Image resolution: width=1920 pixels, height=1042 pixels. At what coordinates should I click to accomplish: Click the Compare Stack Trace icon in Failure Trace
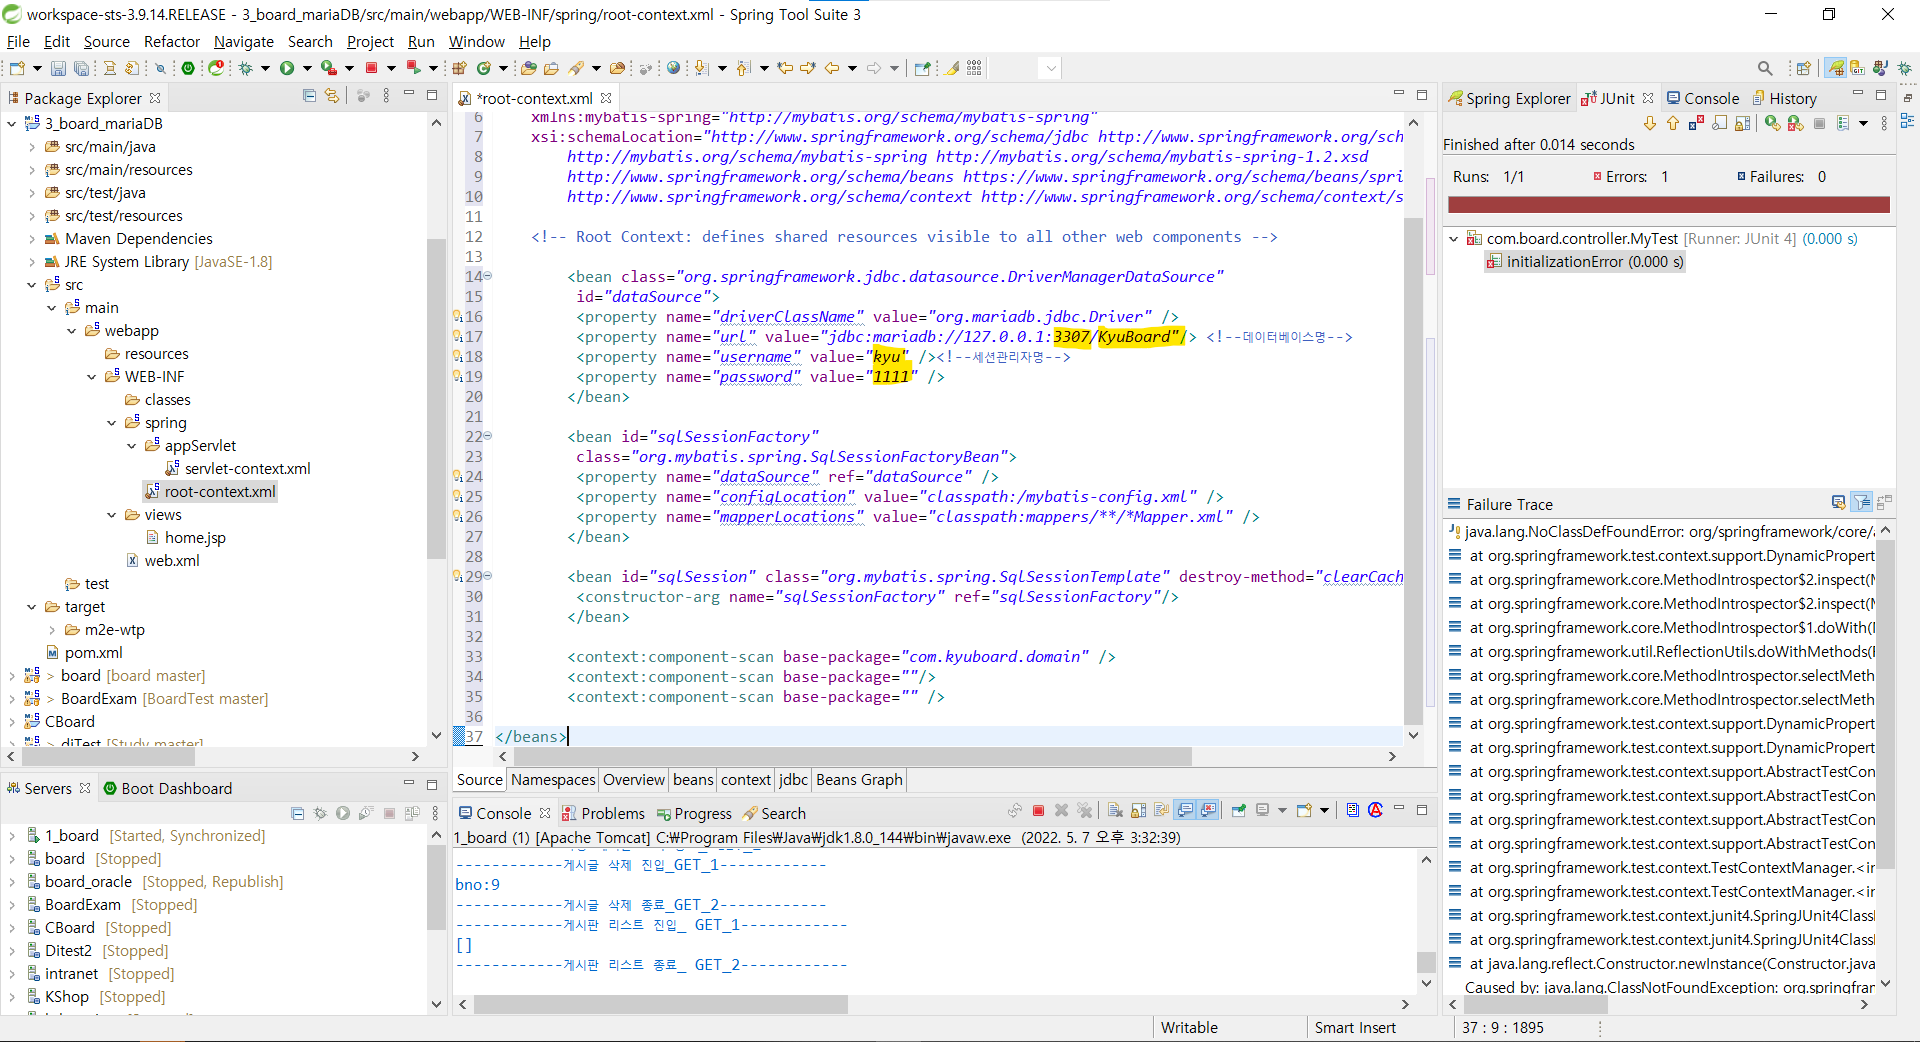coord(1885,502)
